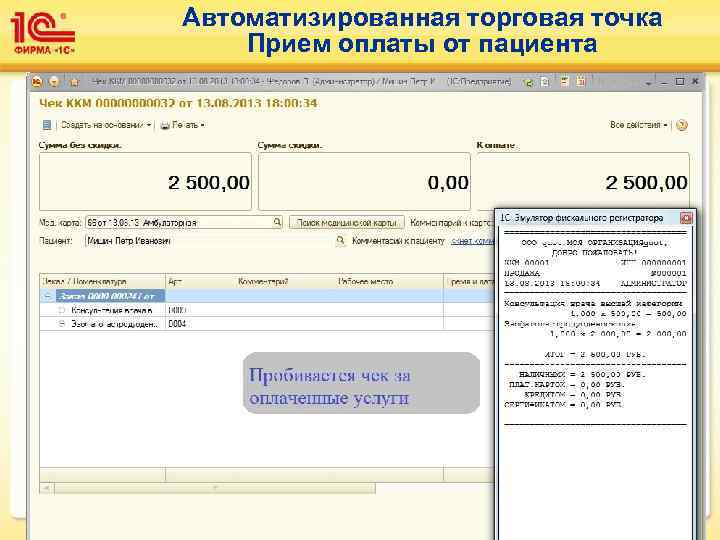Click the СЕРТИФИКАТОМ line on the receipt
720x540 pixels.
coord(563,405)
